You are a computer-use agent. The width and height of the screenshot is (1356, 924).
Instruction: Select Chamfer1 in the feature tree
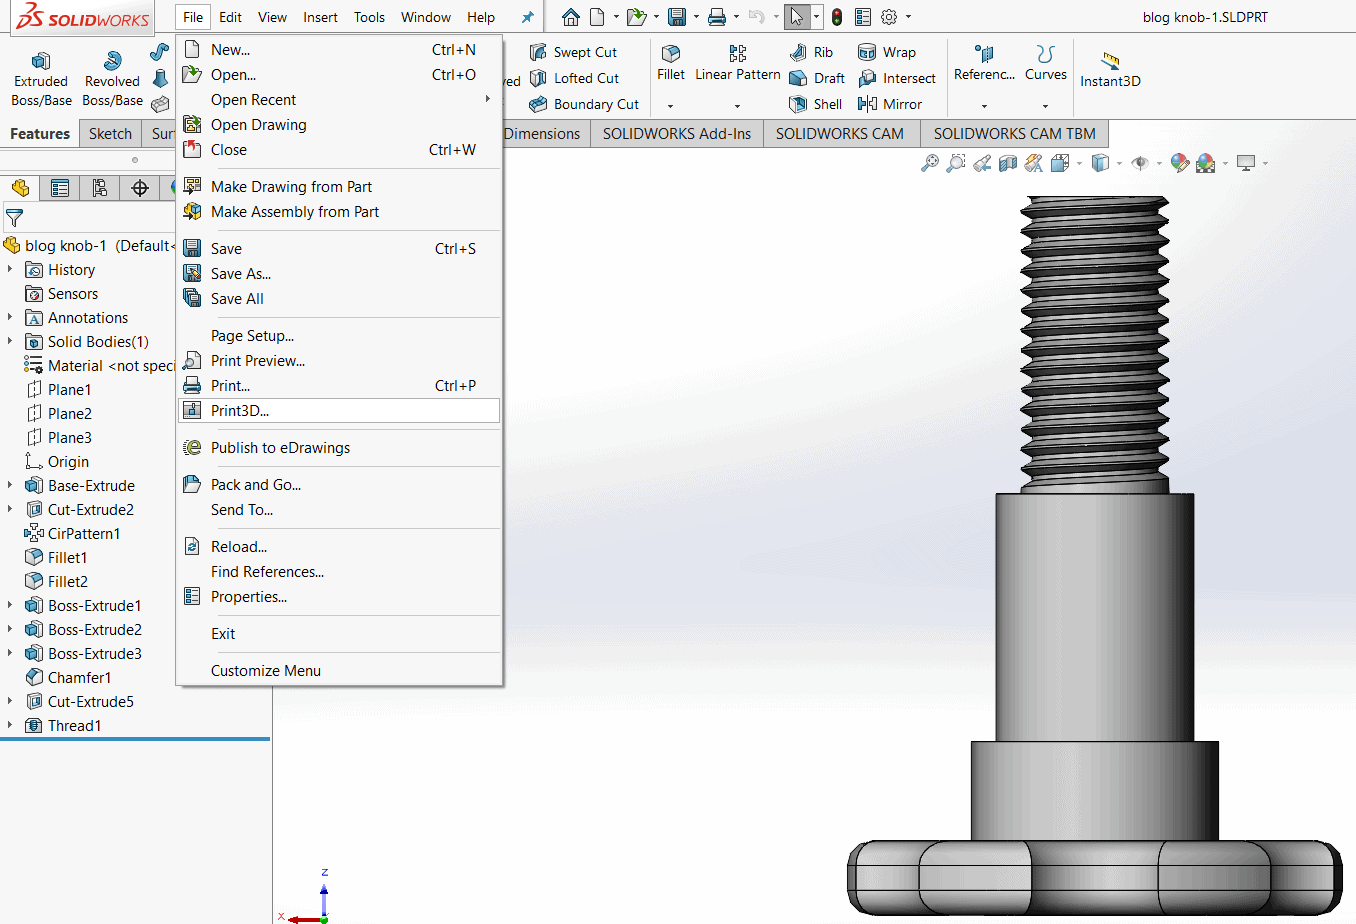(x=68, y=677)
